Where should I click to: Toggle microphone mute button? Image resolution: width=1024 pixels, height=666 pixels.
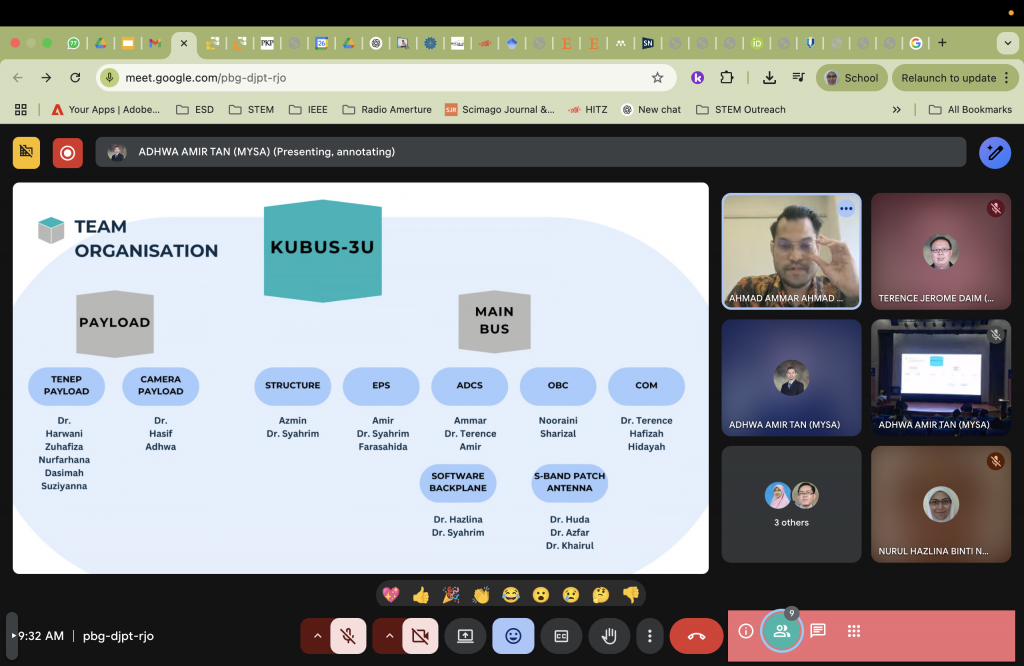pos(348,635)
